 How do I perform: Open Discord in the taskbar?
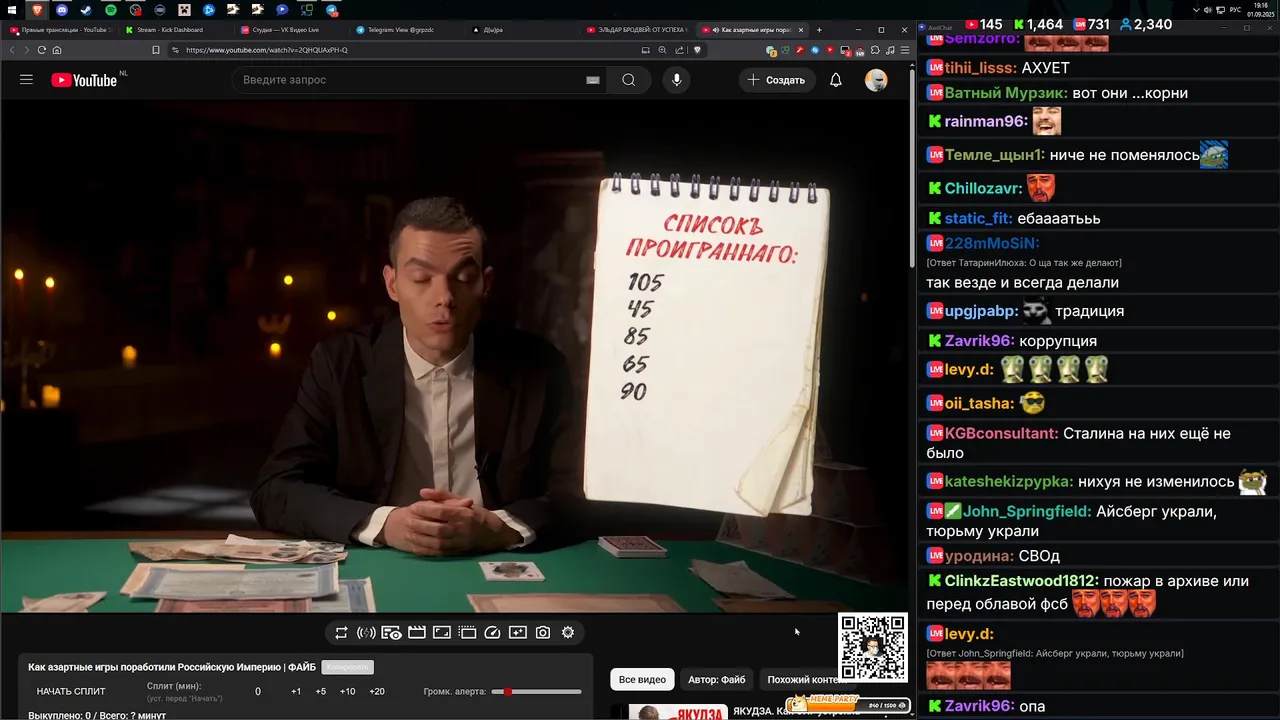(x=62, y=10)
